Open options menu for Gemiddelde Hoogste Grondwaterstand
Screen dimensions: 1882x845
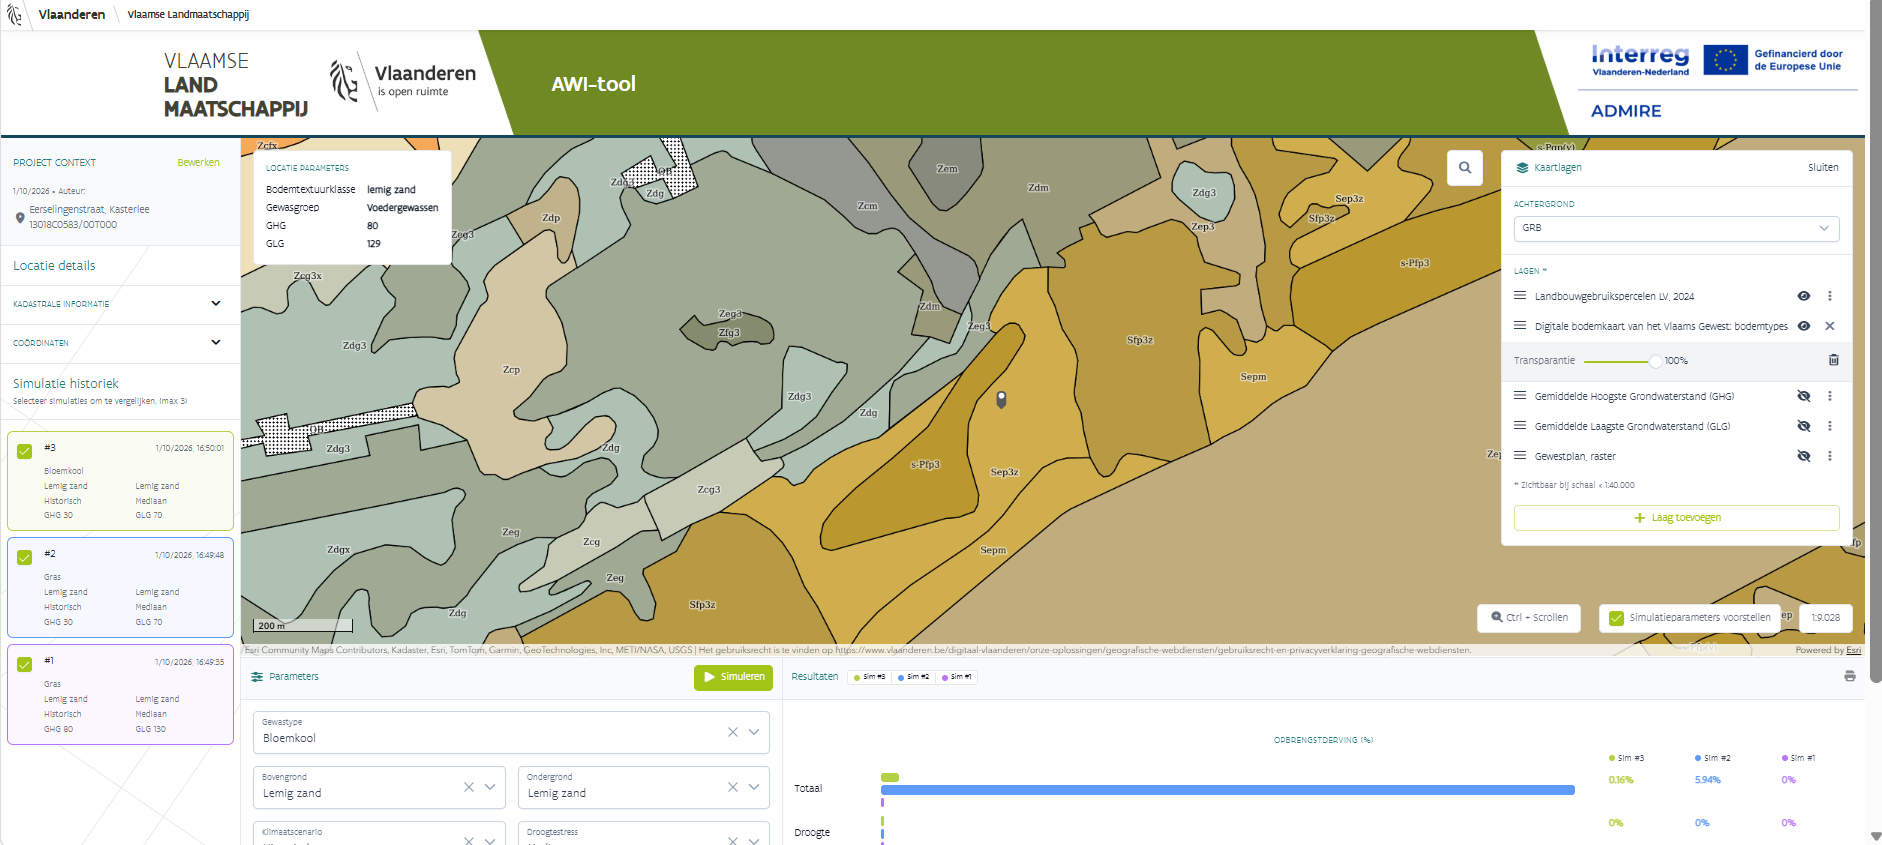tap(1830, 396)
